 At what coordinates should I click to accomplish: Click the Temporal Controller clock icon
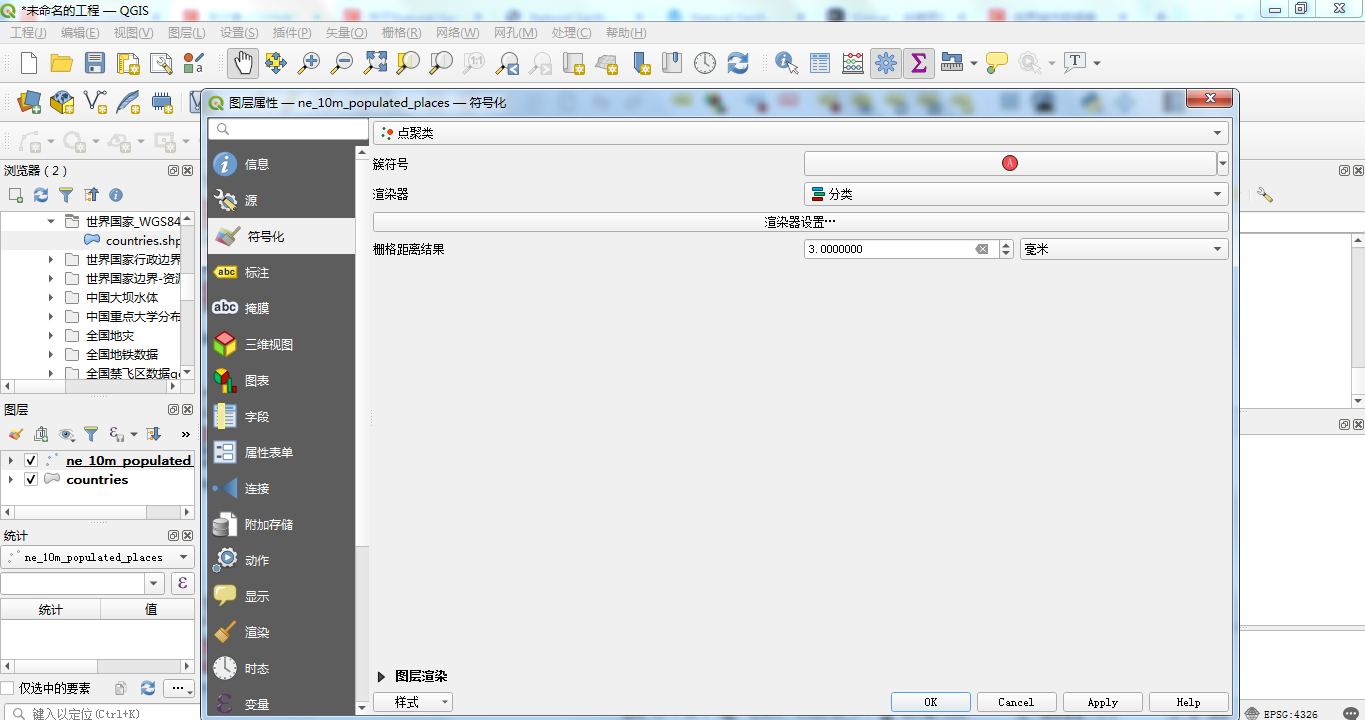705,63
